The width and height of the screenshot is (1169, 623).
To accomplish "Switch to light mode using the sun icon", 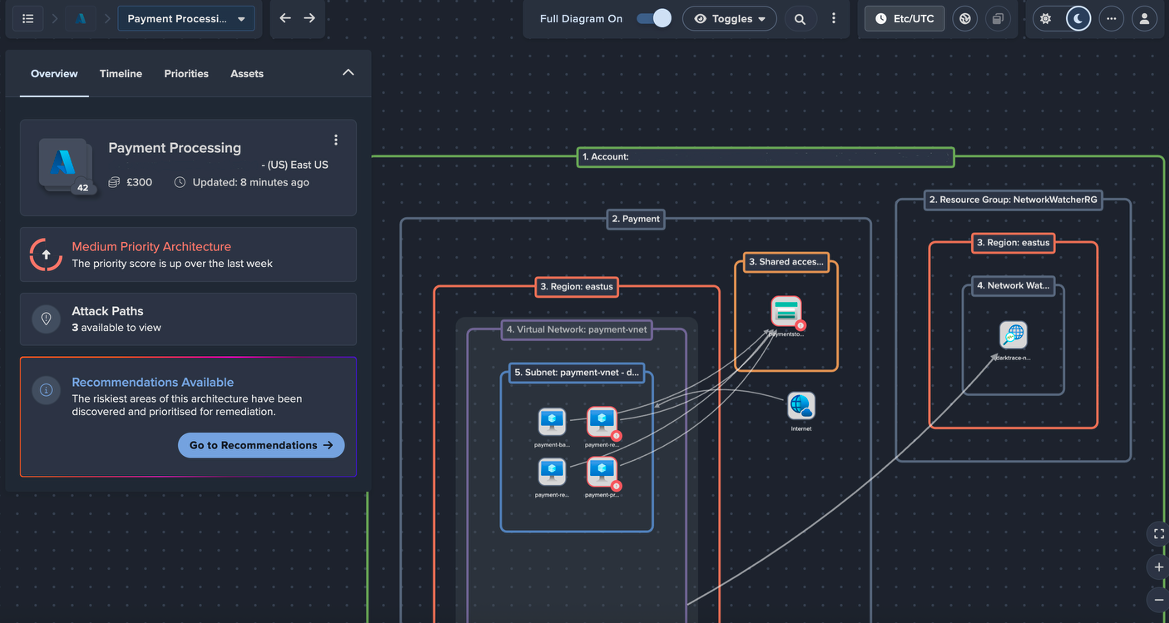I will 1046,18.
